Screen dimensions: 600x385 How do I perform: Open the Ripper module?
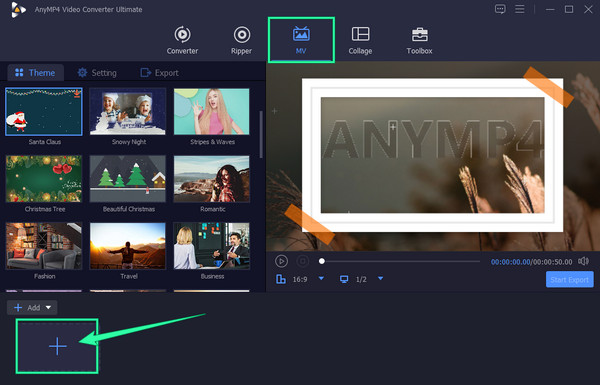tap(241, 40)
